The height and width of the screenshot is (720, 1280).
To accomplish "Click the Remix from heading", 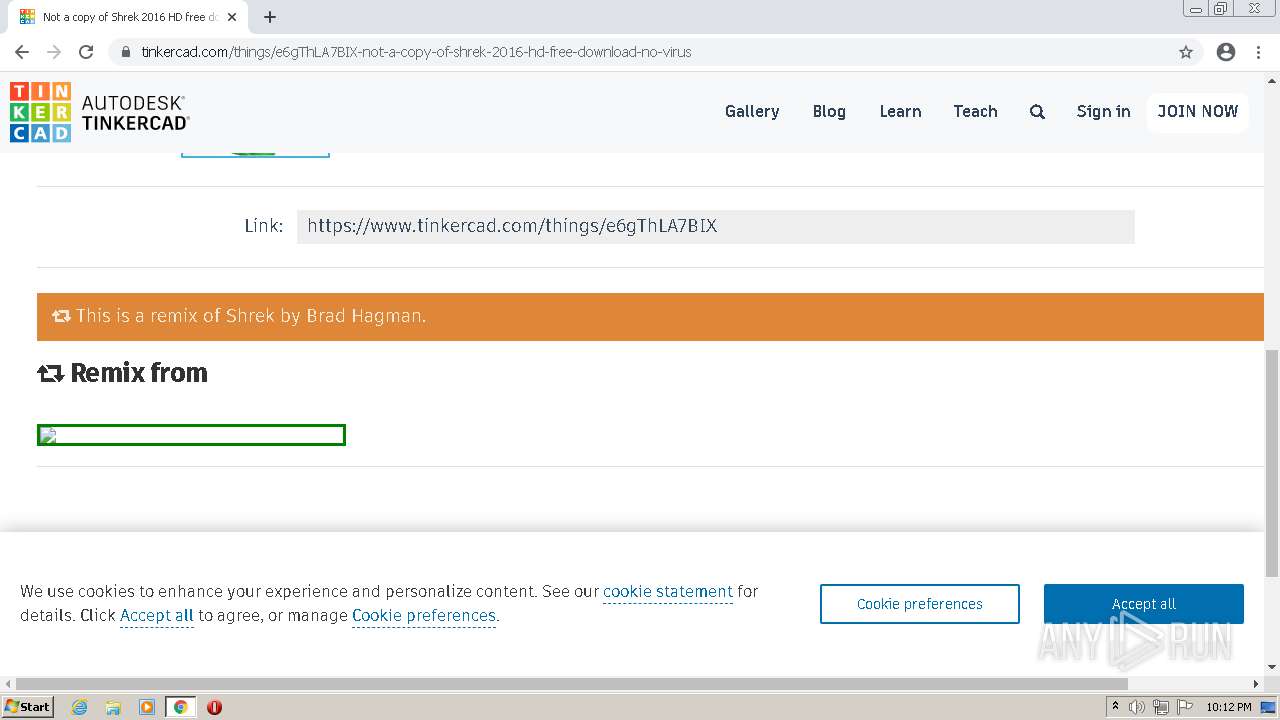I will point(123,373).
